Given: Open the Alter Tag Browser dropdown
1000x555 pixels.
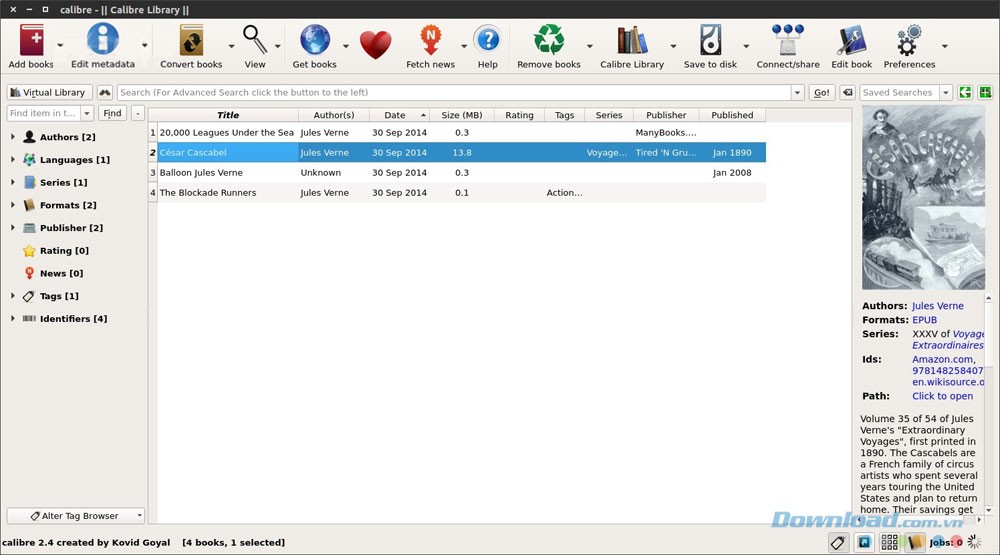Looking at the screenshot, I should pyautogui.click(x=76, y=515).
